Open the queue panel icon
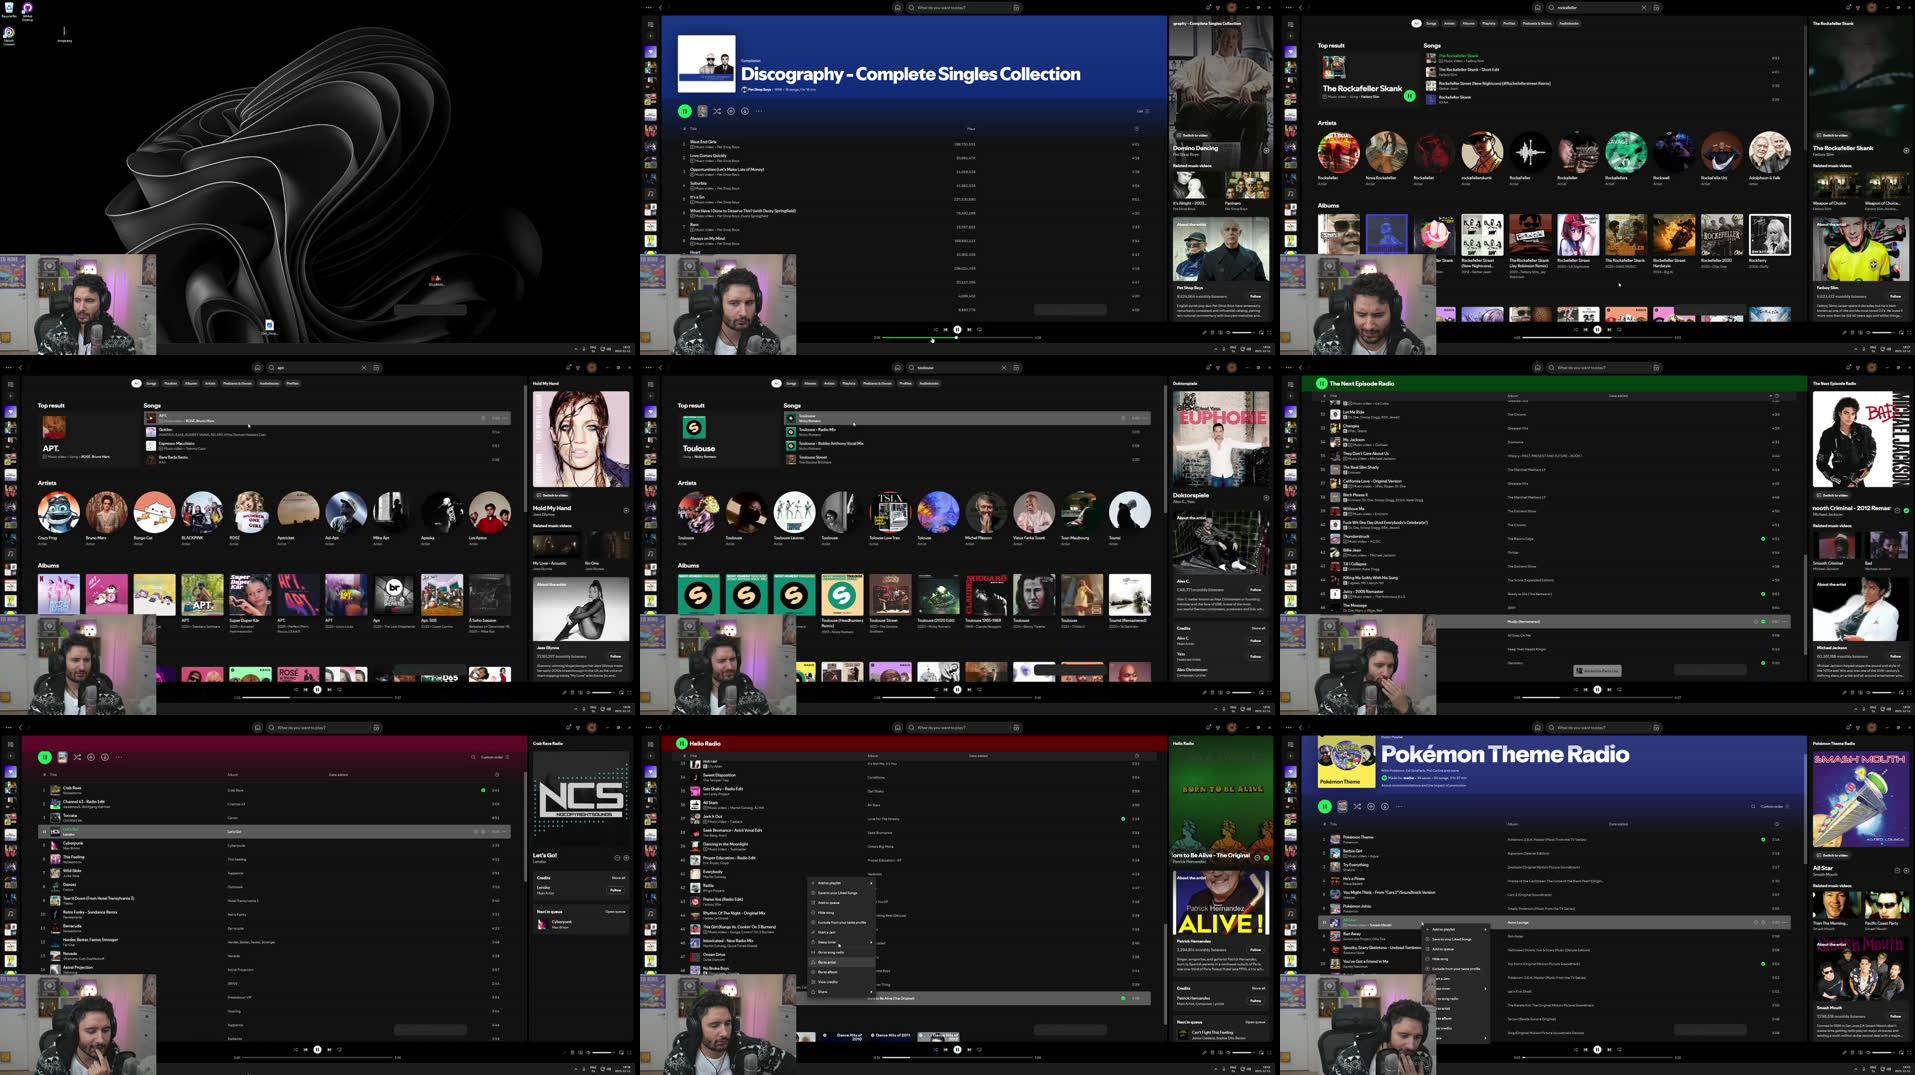The image size is (1915, 1075). (1213, 332)
